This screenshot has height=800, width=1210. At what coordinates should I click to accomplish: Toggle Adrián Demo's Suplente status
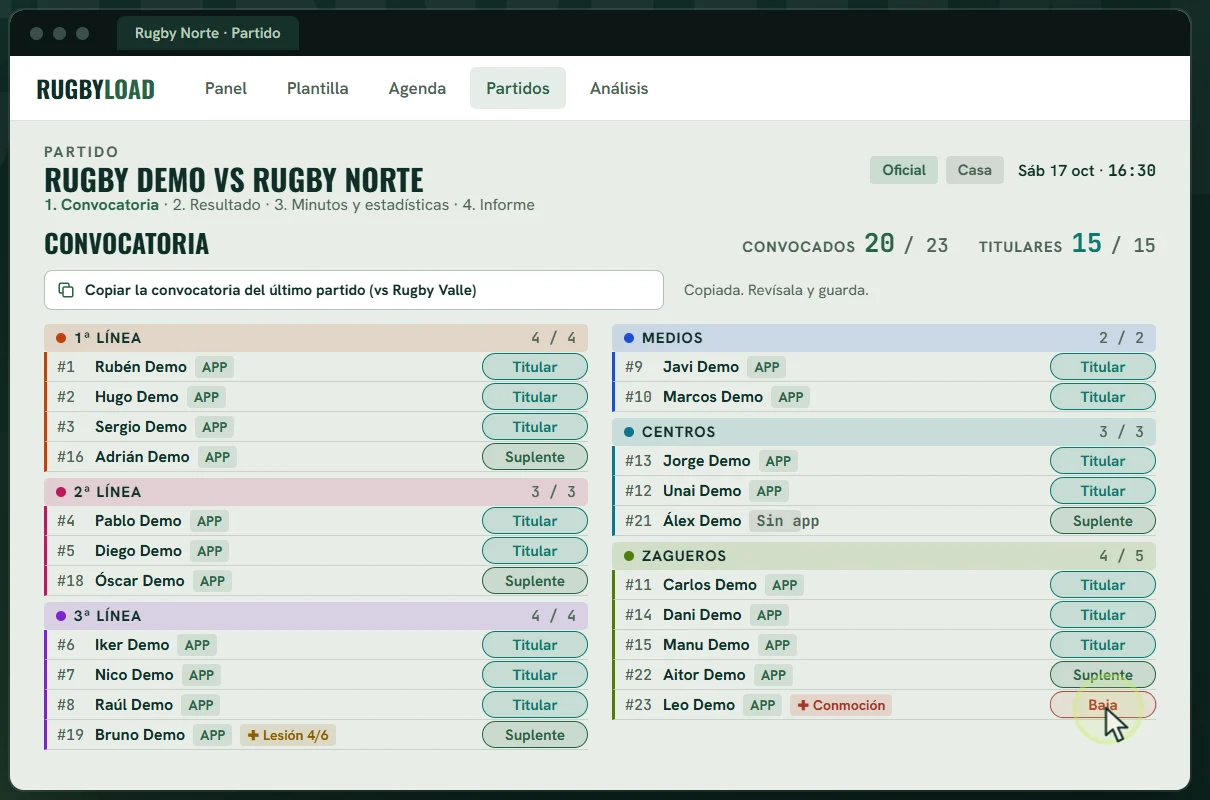535,457
